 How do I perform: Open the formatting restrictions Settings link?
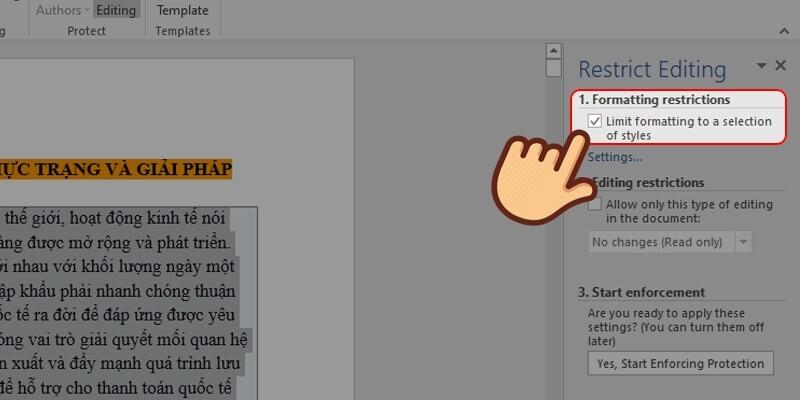coord(615,157)
